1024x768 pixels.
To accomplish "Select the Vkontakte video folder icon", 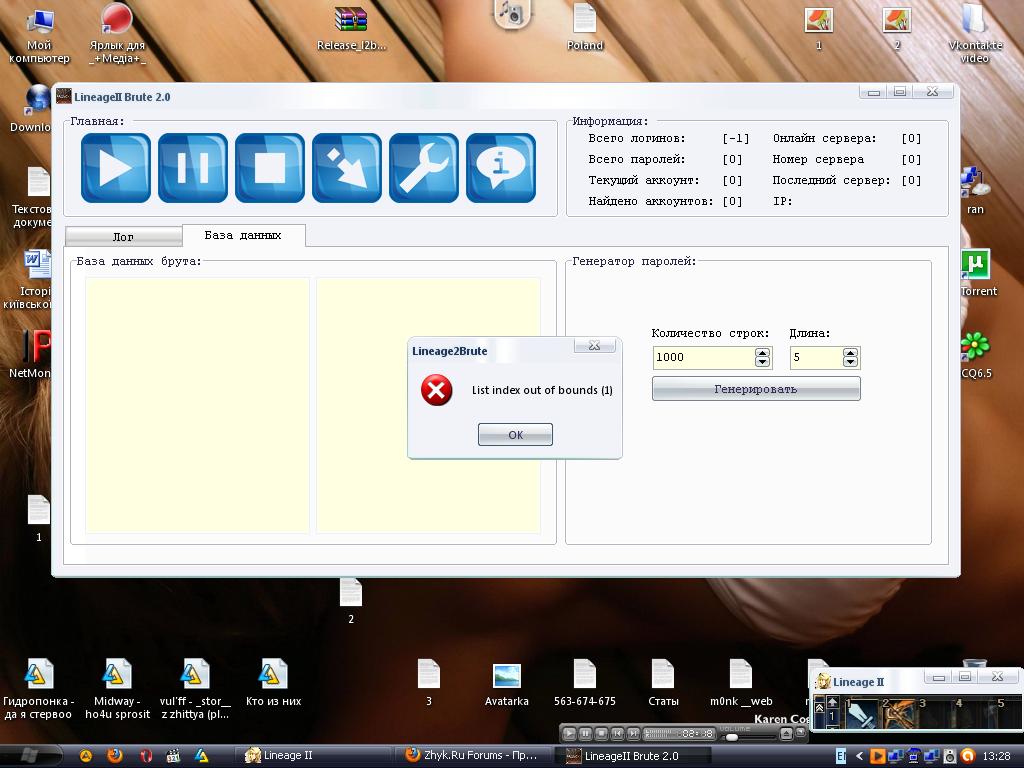I will (x=974, y=33).
